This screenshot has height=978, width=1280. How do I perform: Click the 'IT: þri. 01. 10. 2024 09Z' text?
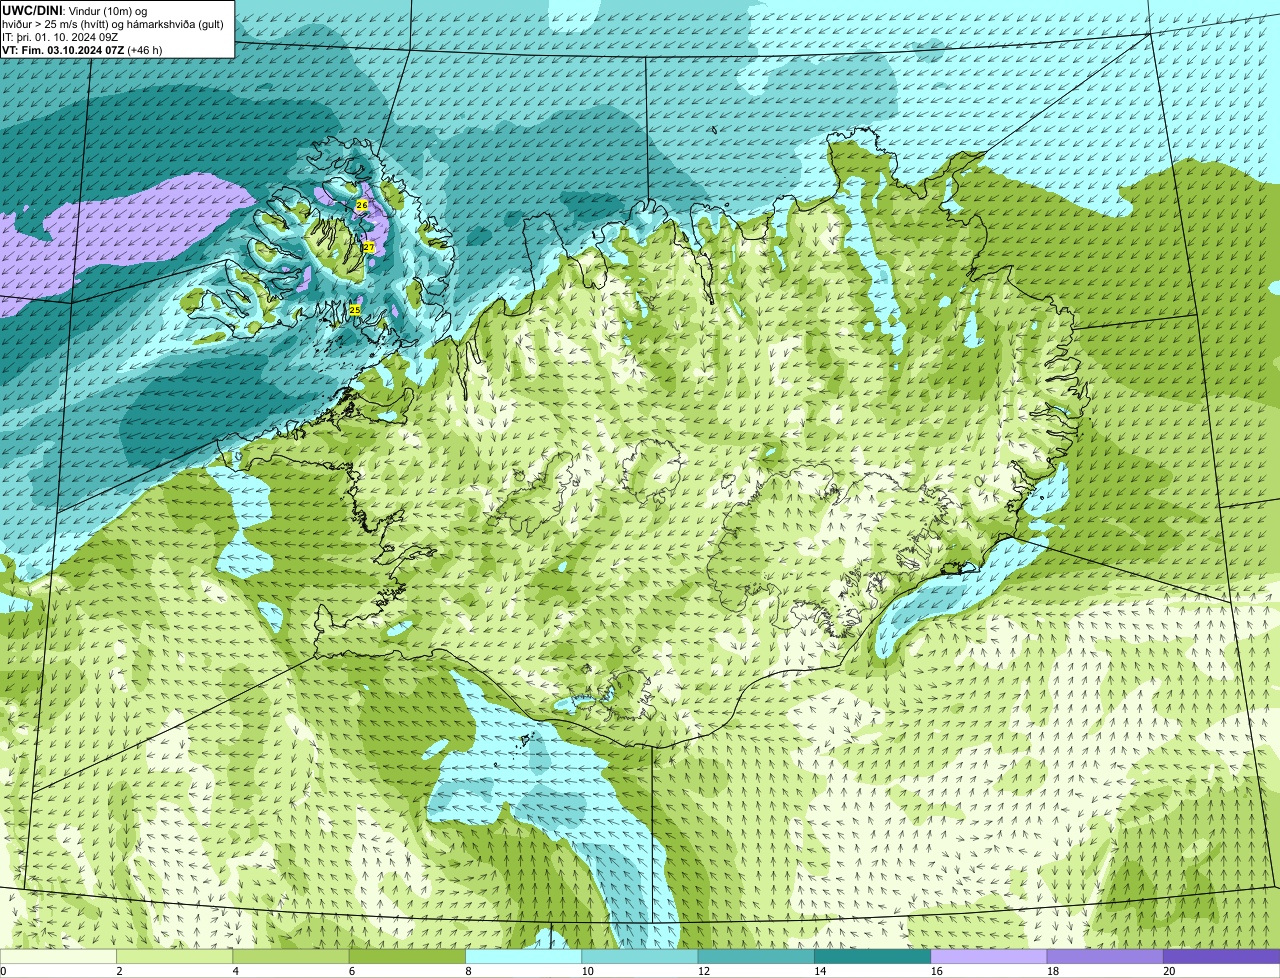click(60, 36)
